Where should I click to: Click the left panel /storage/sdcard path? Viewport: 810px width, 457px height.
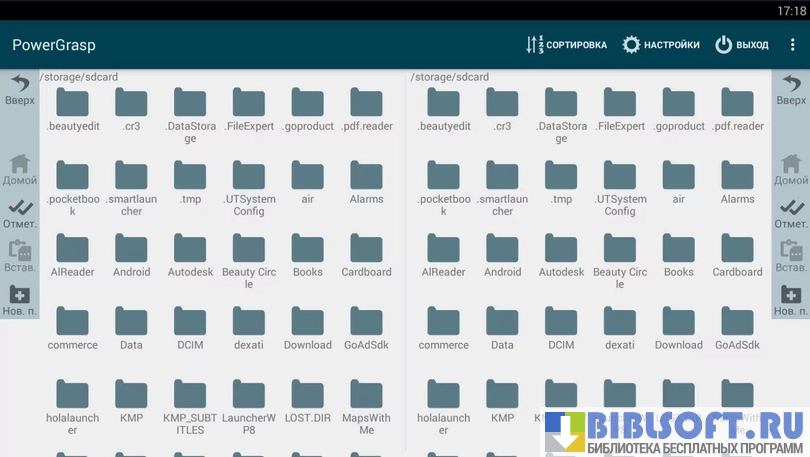(78, 77)
